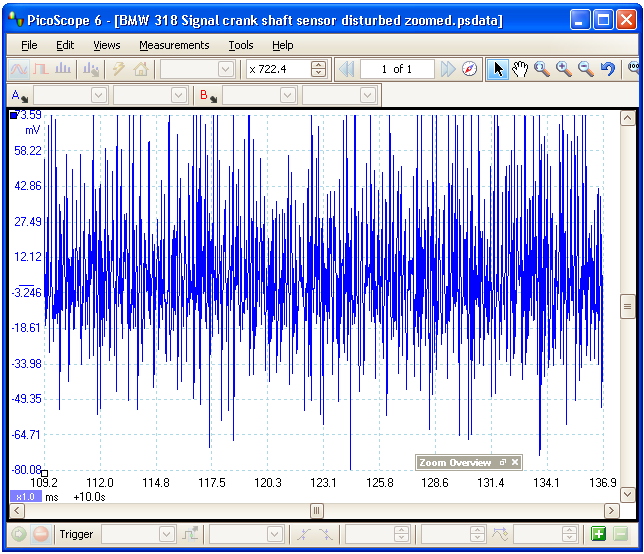644x554 pixels.
Task: Expand Channel B range dropdown
Action: click(287, 95)
